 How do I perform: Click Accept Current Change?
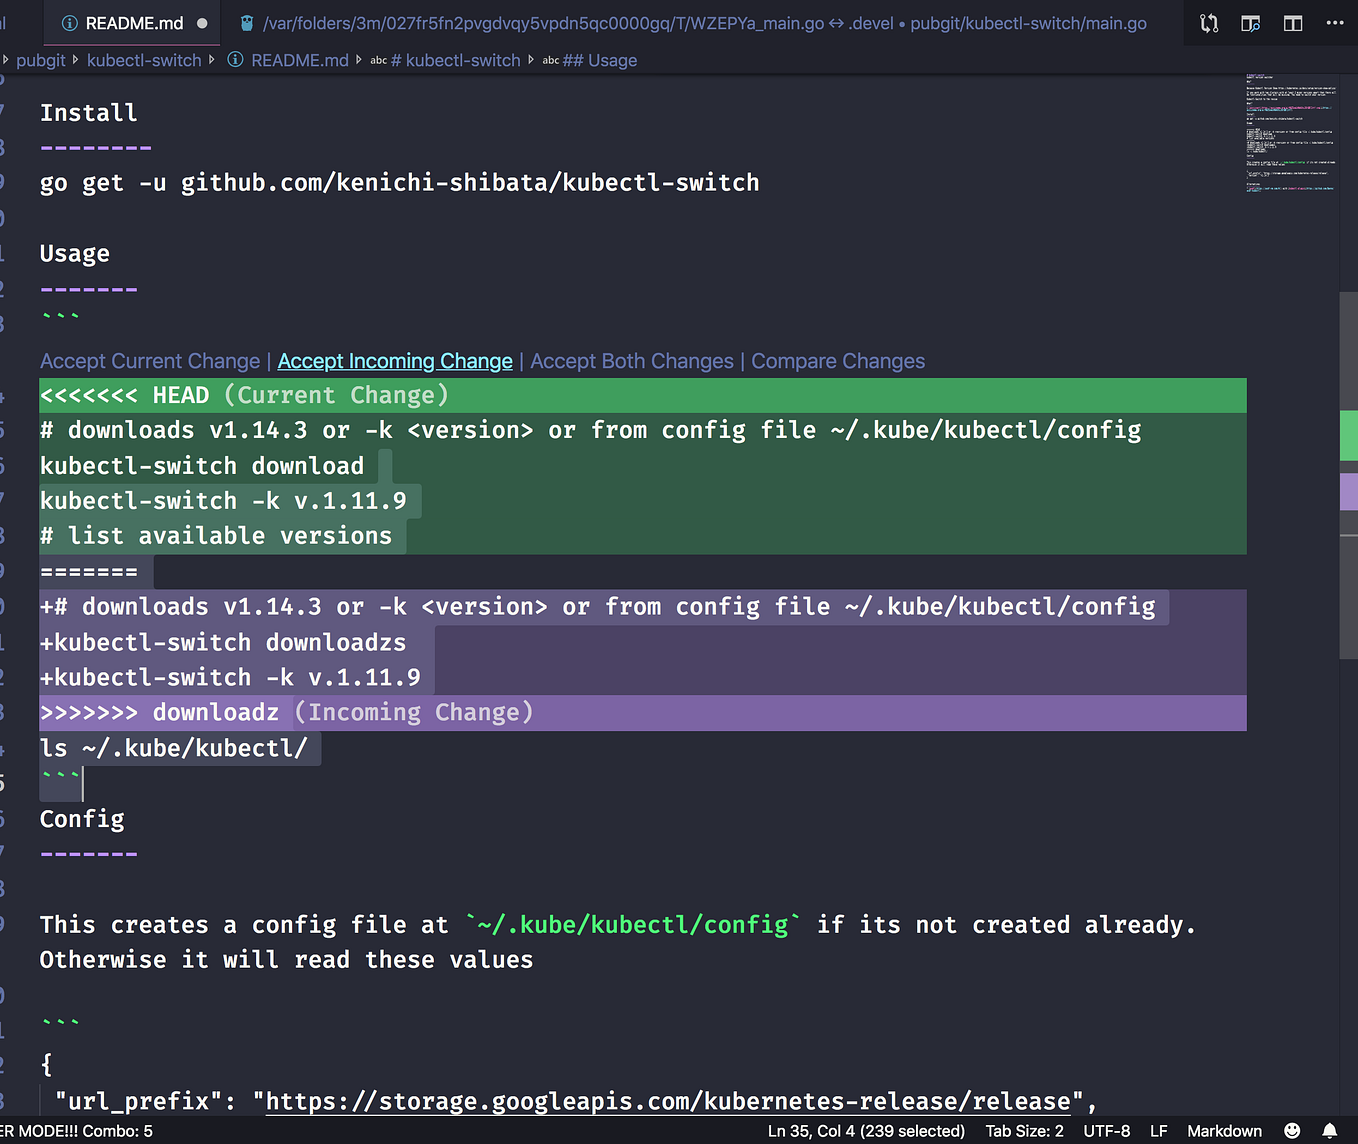click(149, 361)
